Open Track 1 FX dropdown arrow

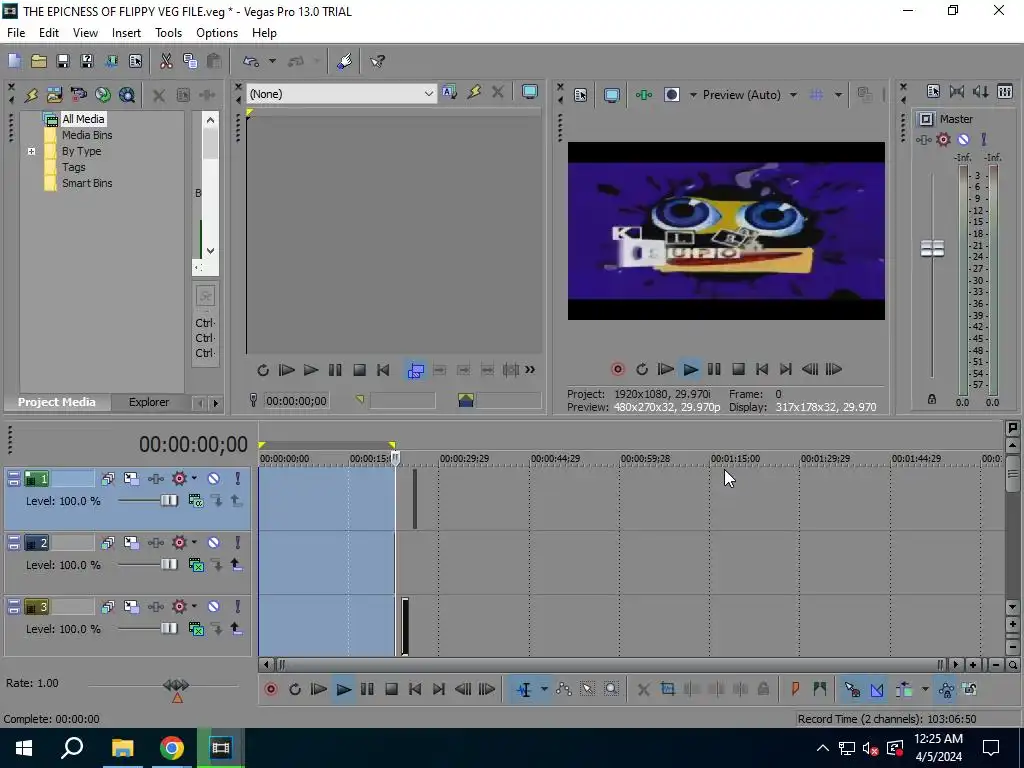194,479
